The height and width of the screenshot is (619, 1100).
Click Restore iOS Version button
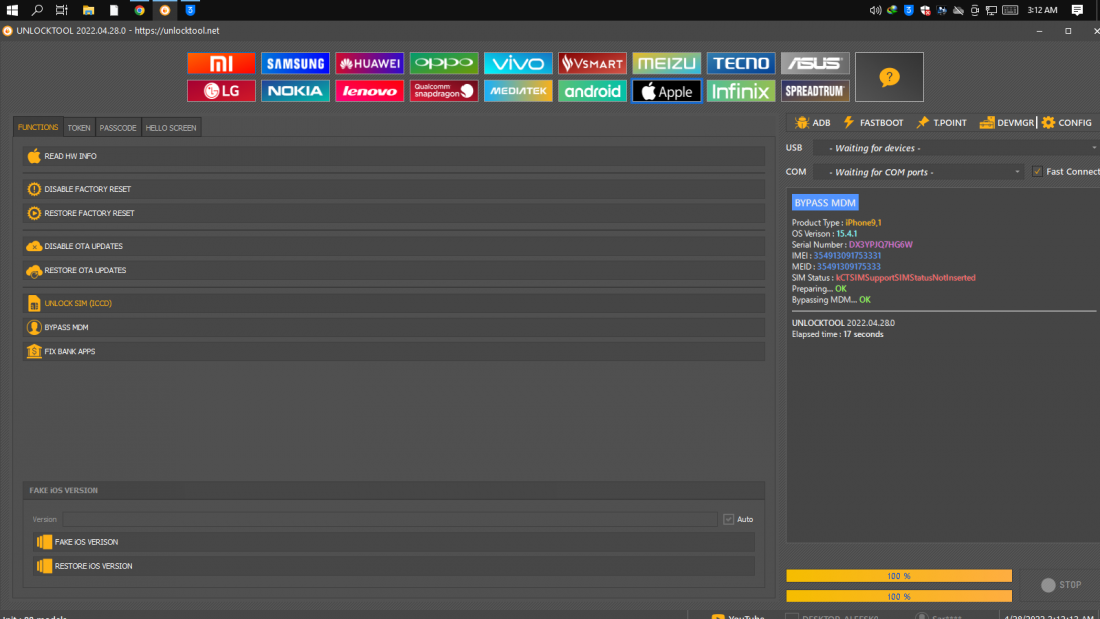tap(394, 566)
